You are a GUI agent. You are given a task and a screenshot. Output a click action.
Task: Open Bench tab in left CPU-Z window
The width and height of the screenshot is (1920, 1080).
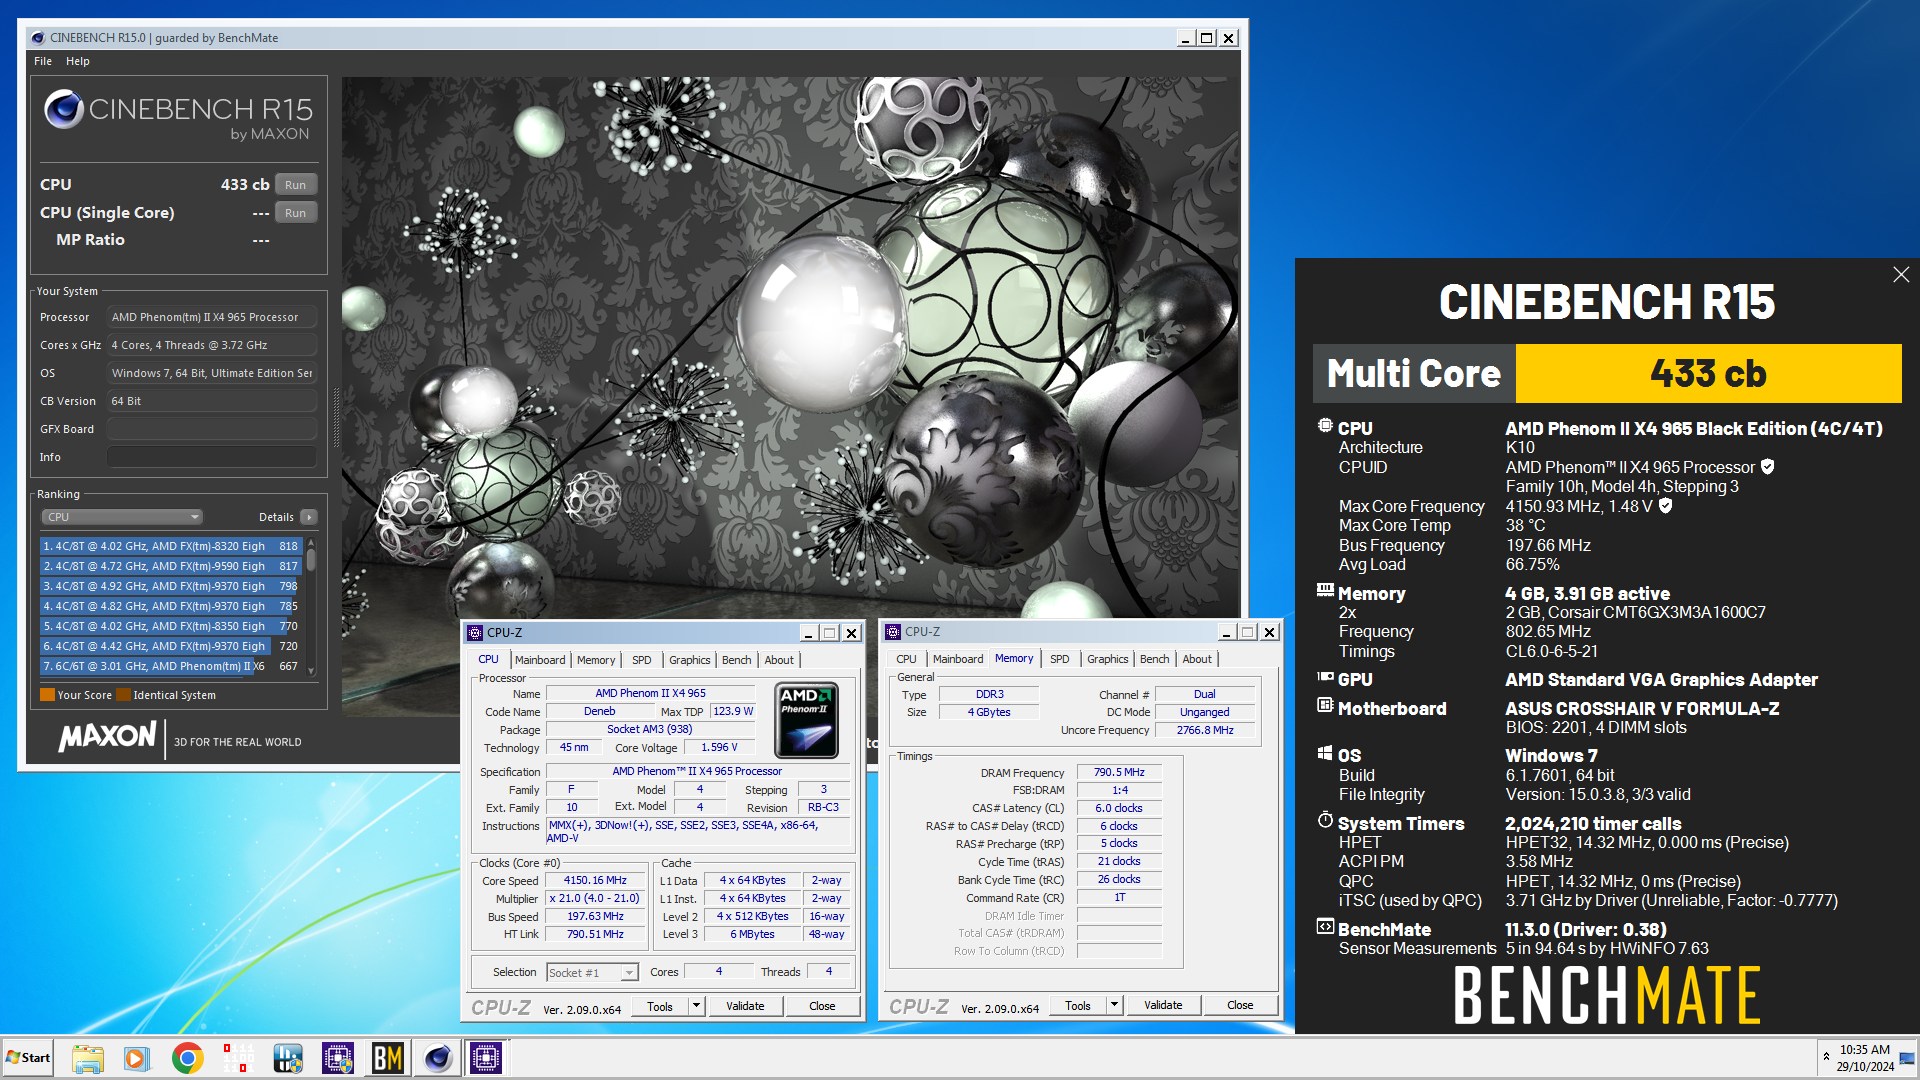point(736,660)
